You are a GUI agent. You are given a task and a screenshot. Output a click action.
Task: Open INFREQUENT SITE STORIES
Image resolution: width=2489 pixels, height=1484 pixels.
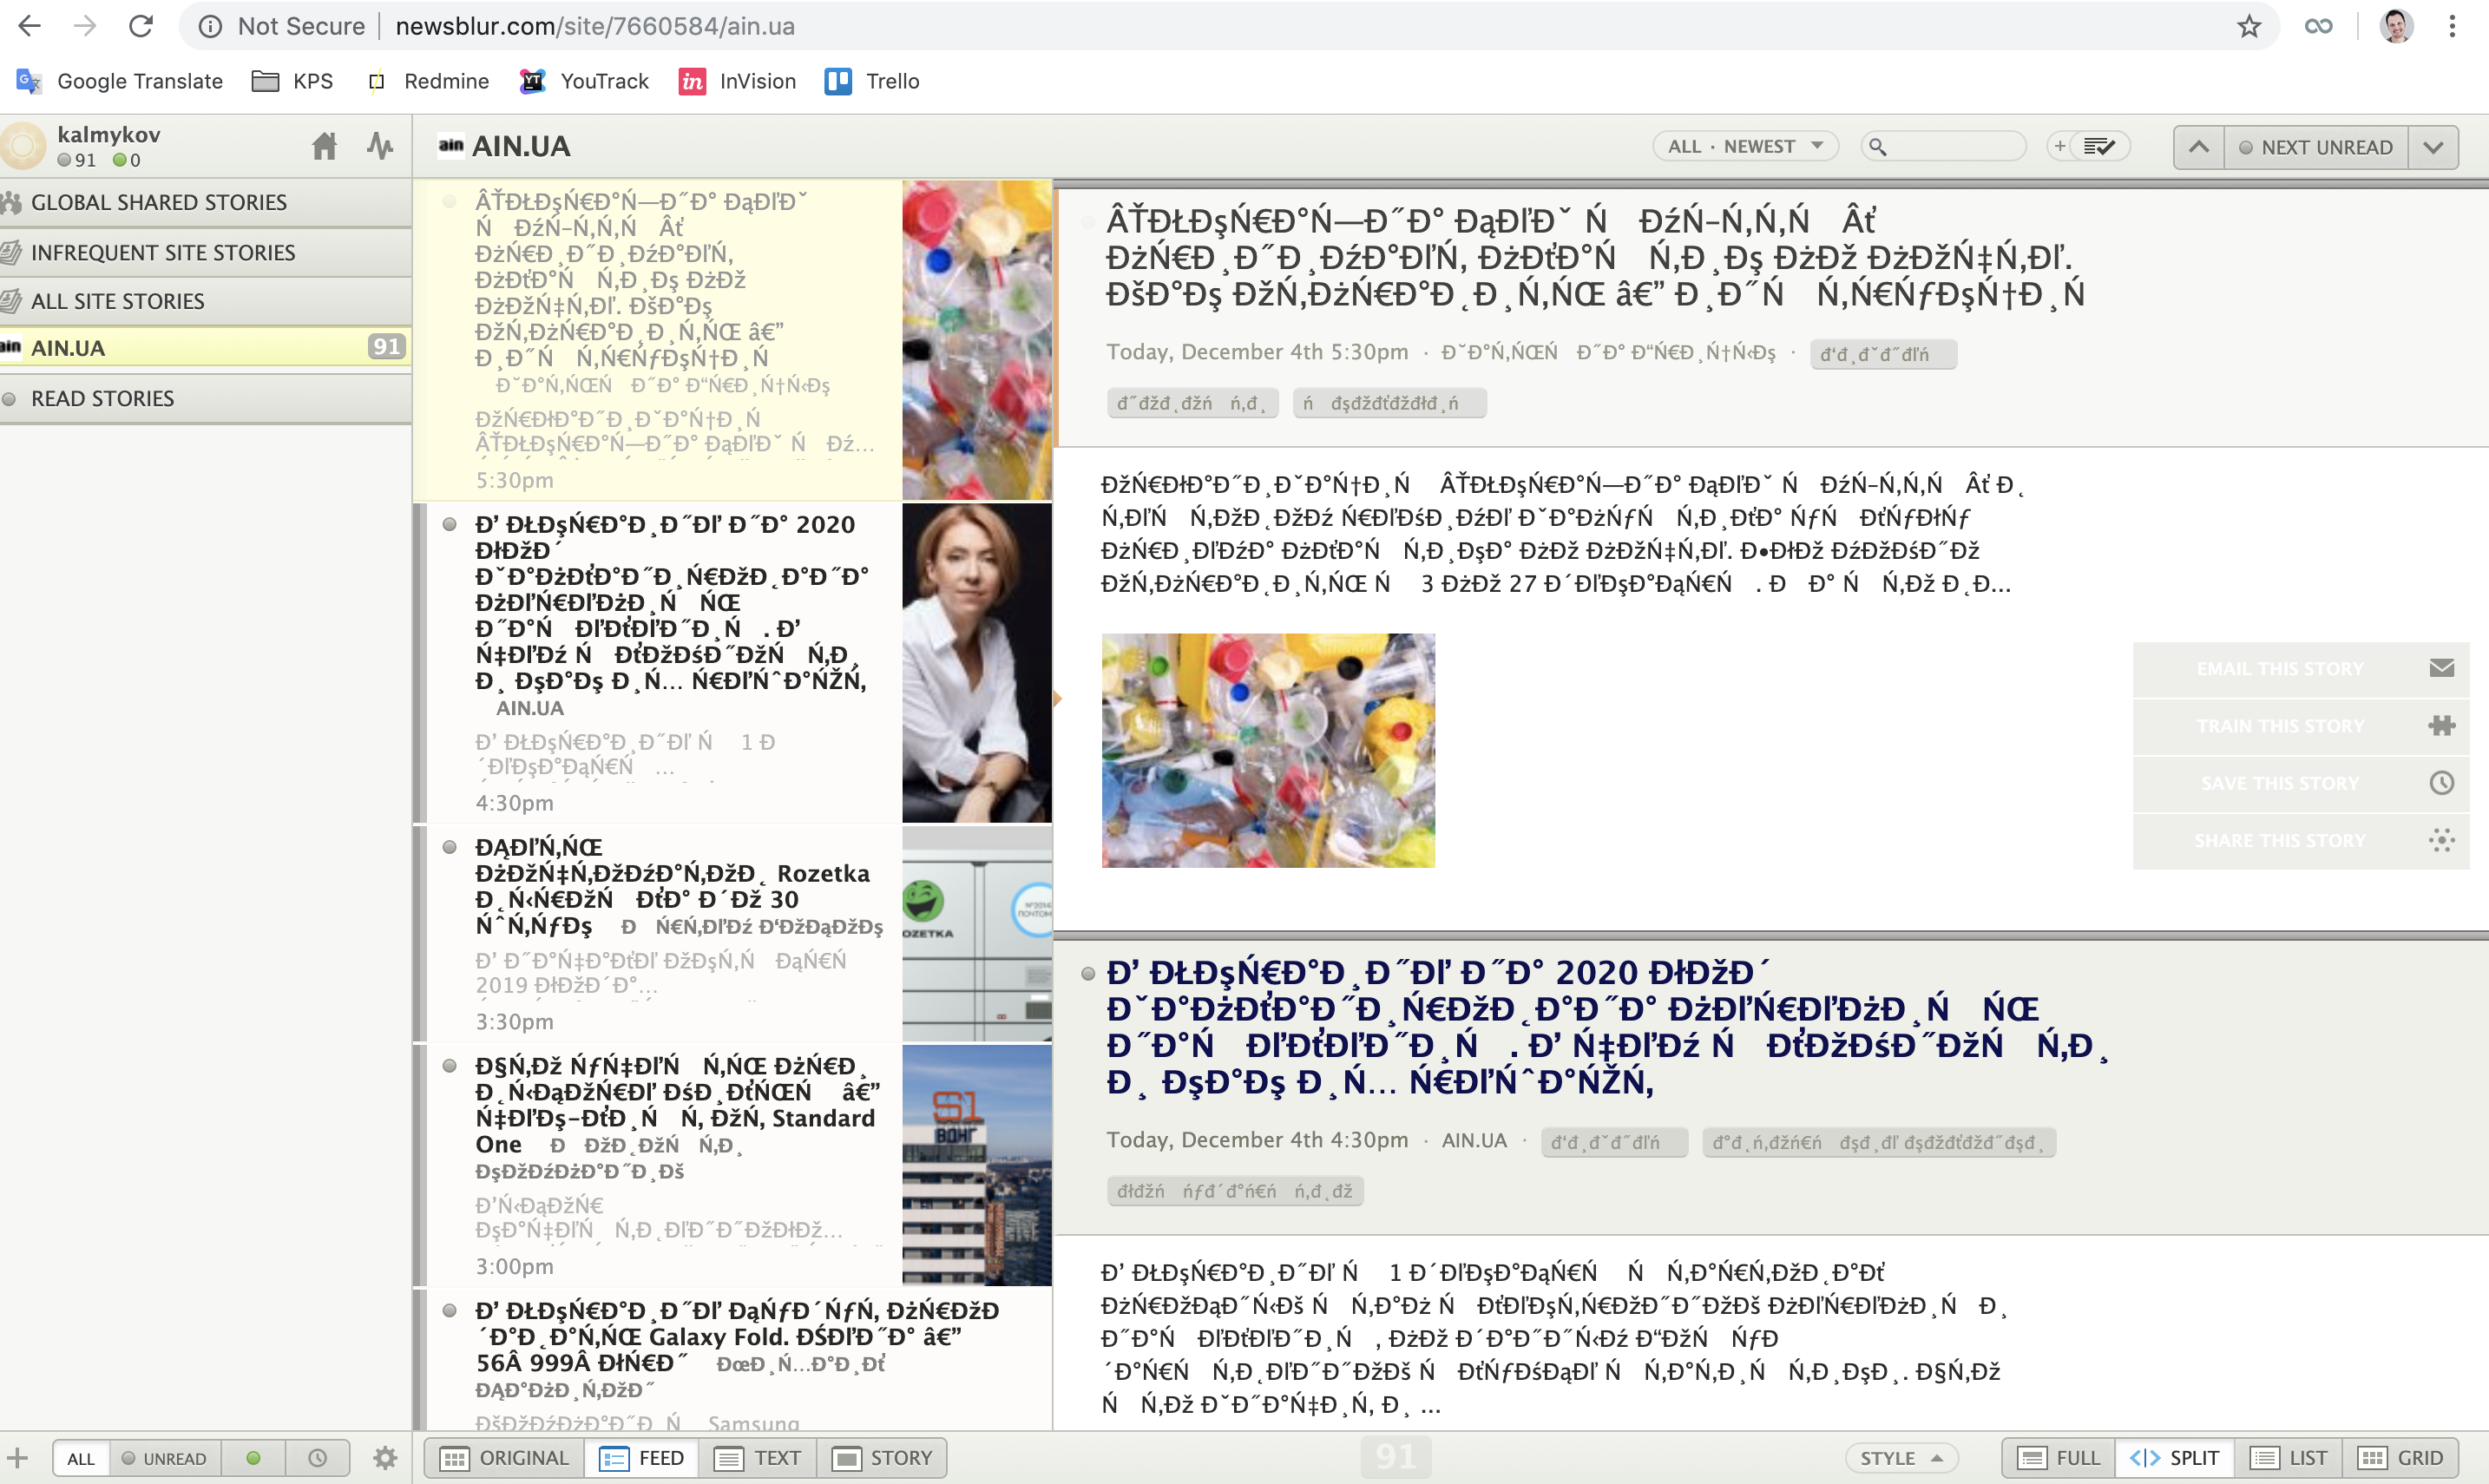click(x=205, y=252)
